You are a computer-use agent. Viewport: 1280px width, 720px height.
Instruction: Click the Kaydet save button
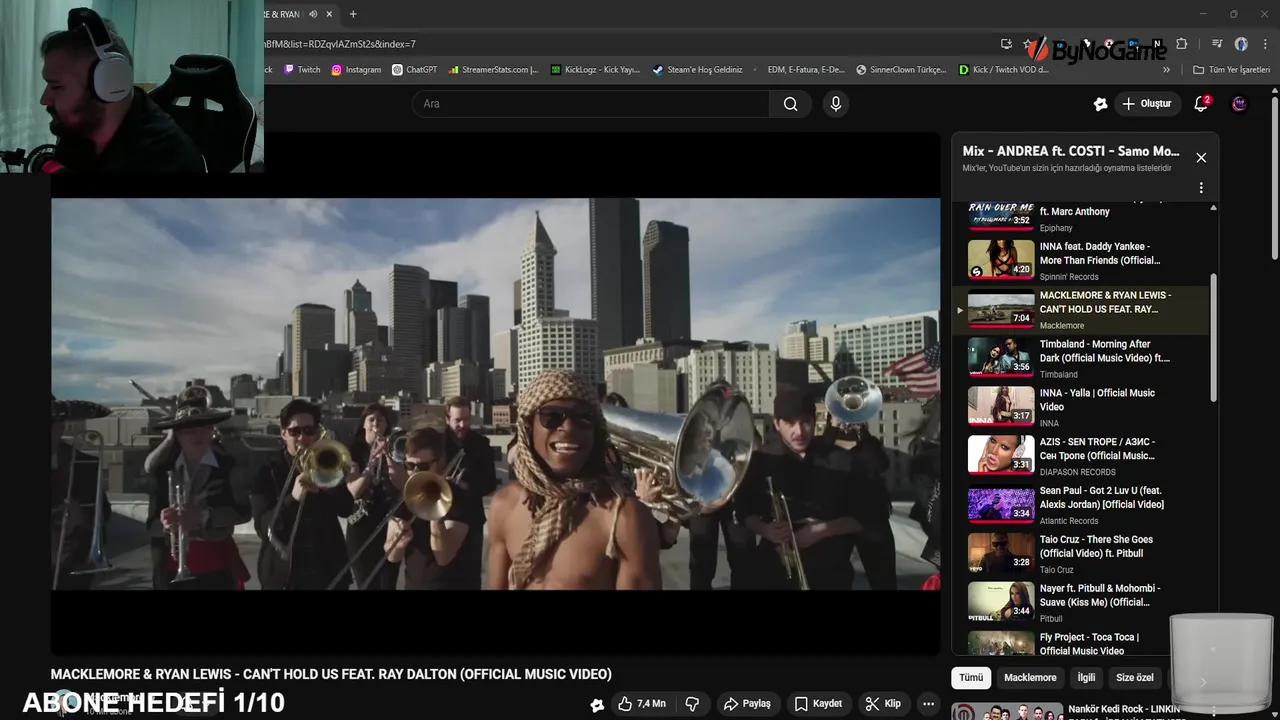tap(818, 704)
